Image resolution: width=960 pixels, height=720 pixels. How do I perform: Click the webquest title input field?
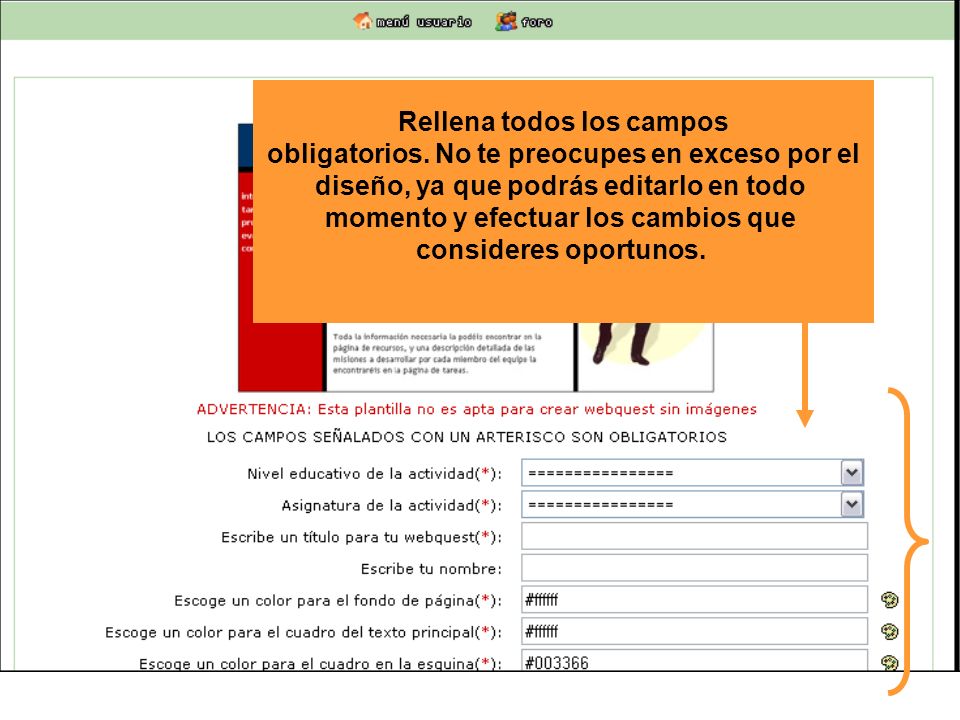point(694,536)
